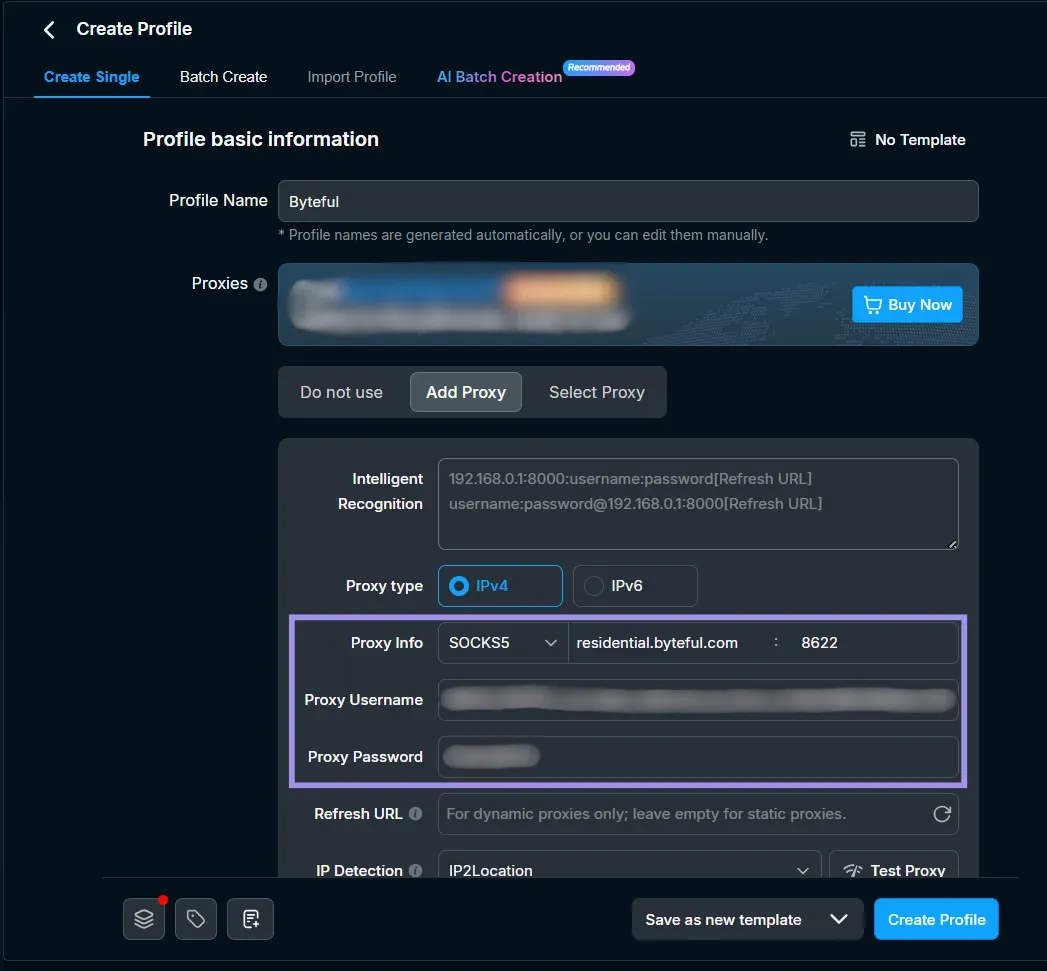Open the Batch Create tab
Viewport: 1047px width, 971px height.
pyautogui.click(x=223, y=77)
